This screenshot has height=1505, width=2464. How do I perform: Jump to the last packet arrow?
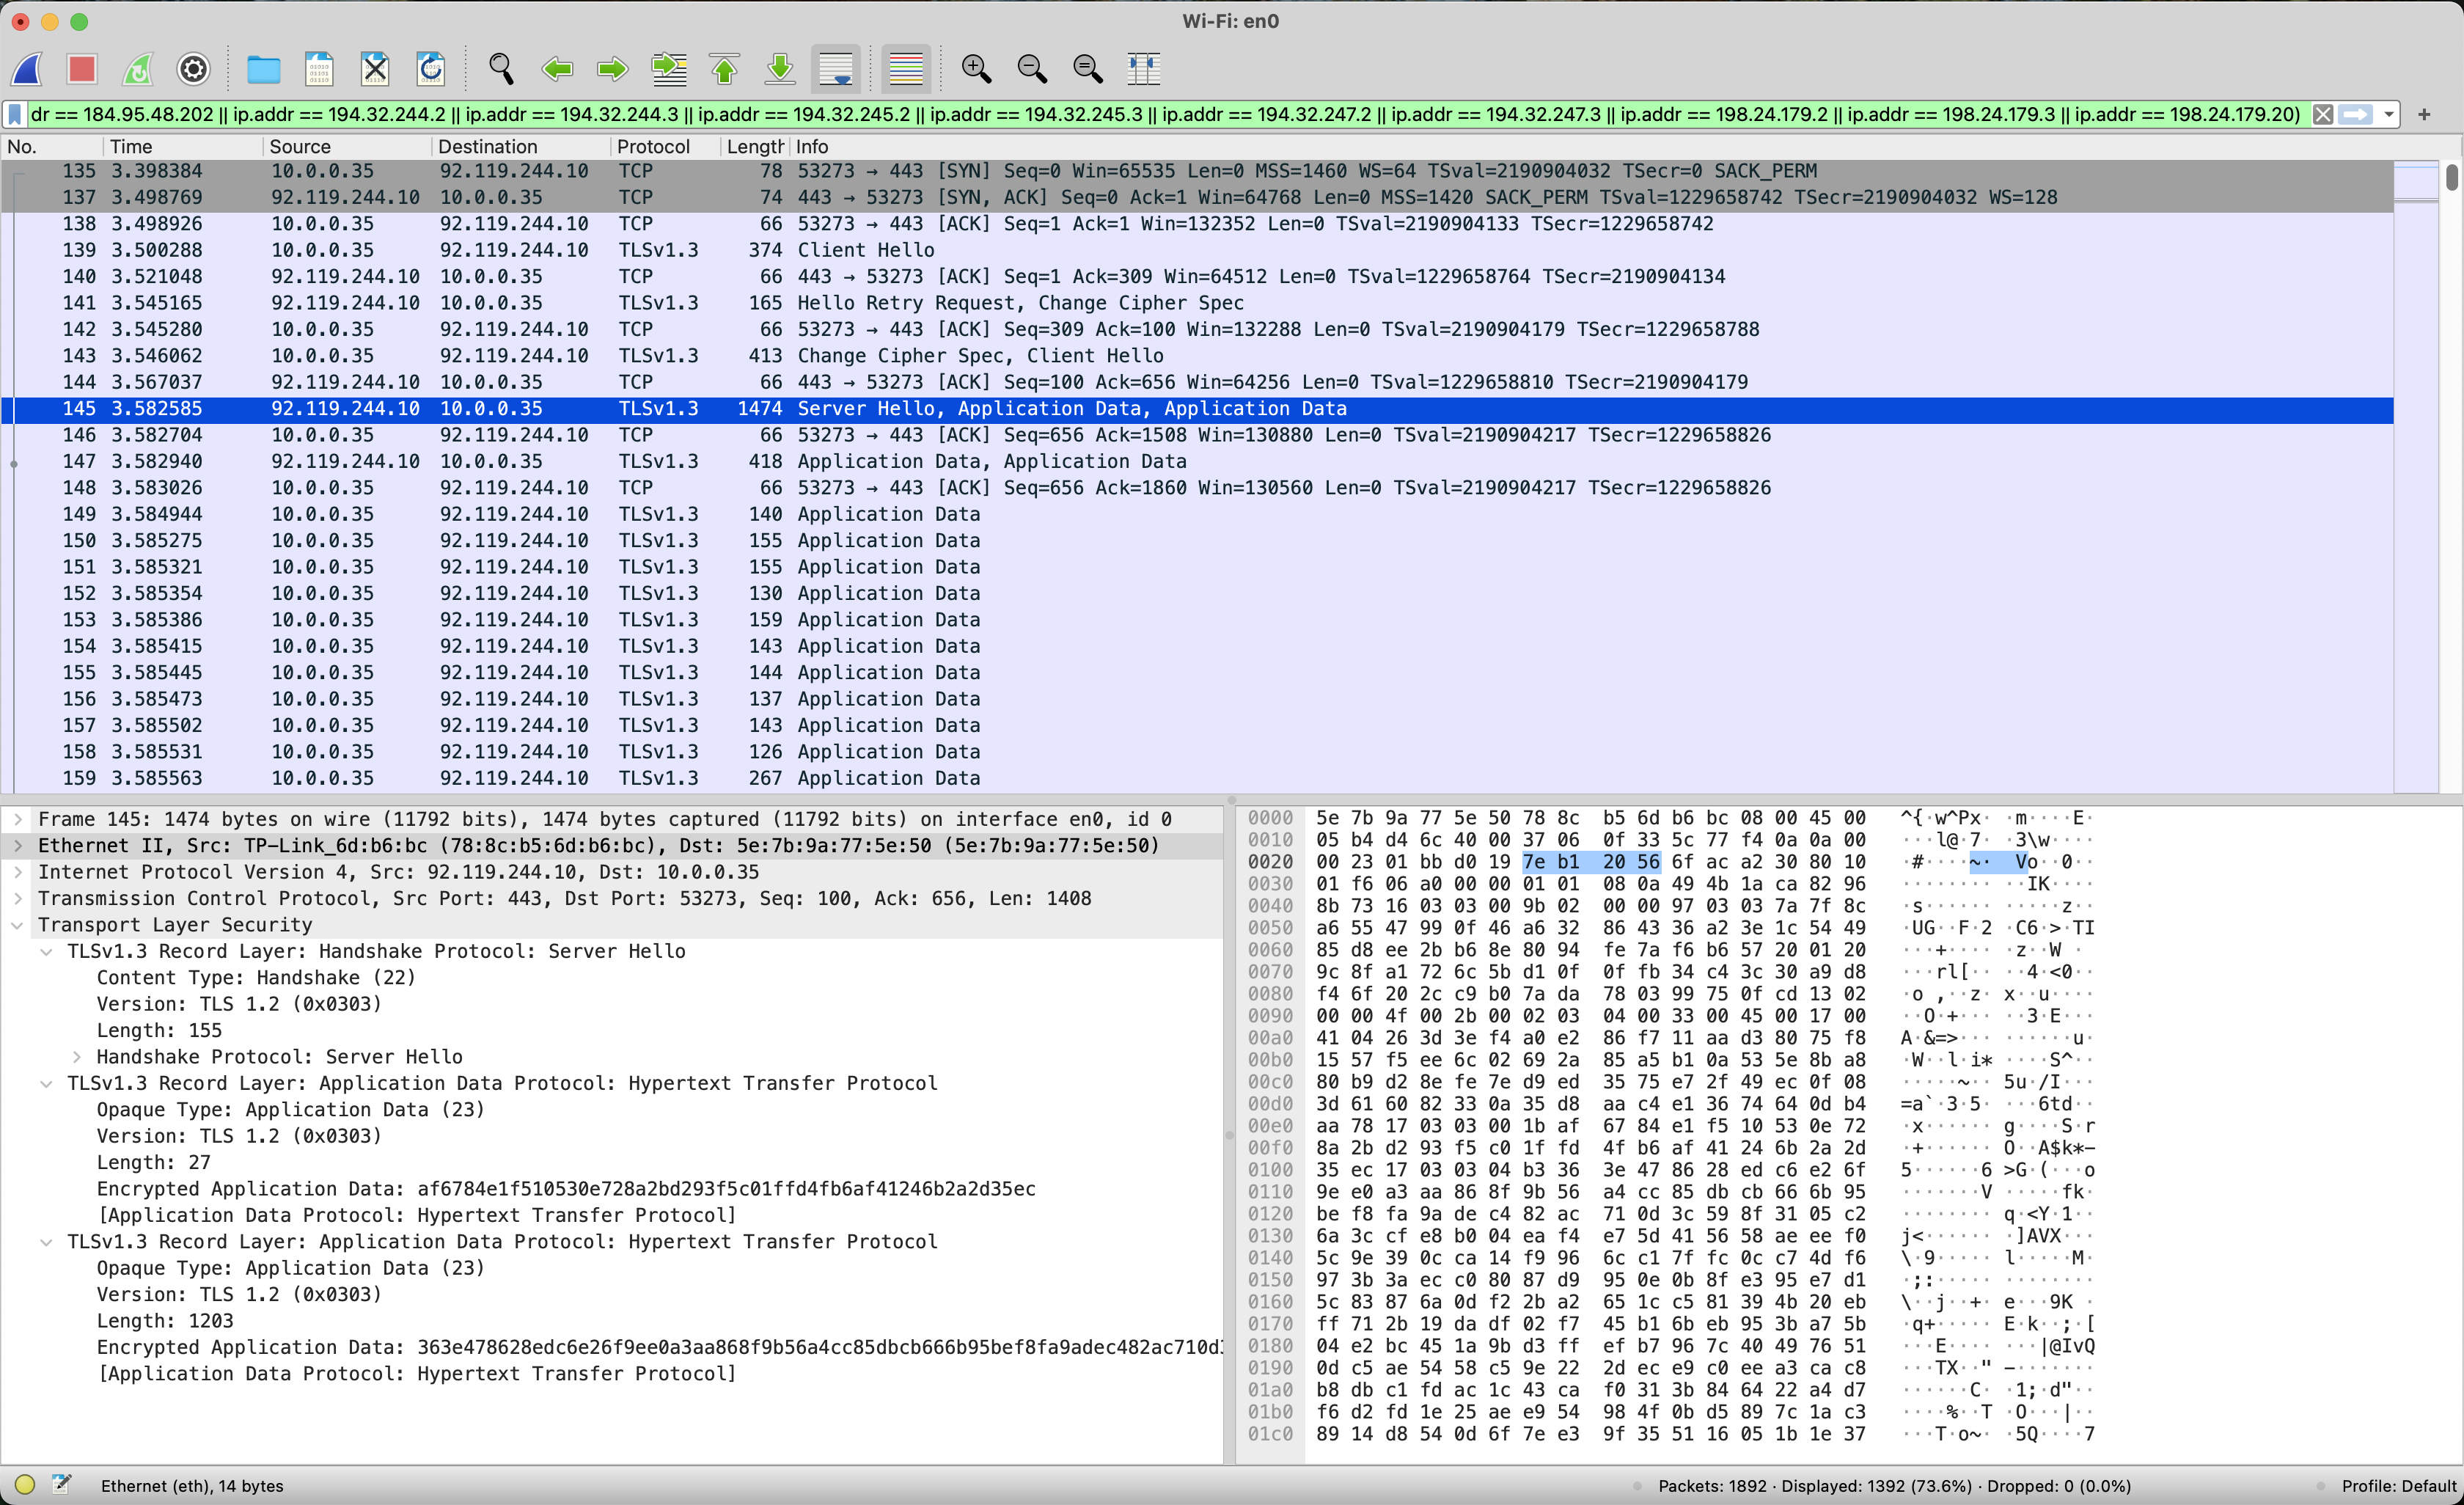pyautogui.click(x=779, y=69)
